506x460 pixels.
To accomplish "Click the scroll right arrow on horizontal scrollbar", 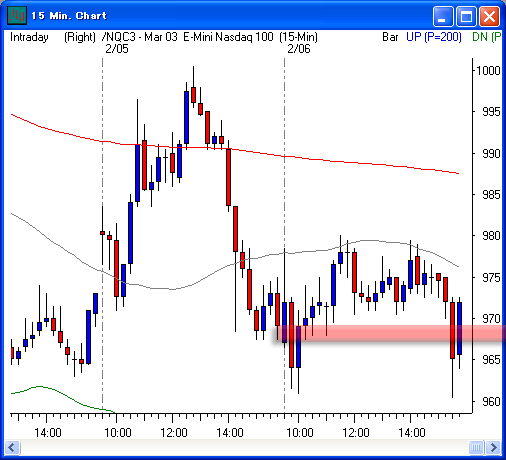I will pos(493,447).
